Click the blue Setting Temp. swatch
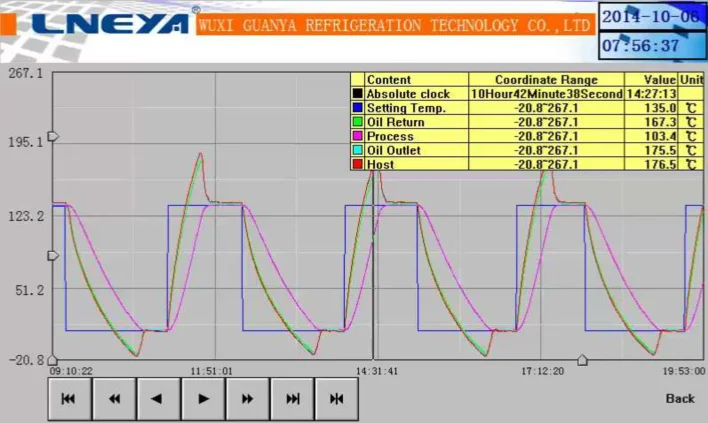 tap(358, 107)
